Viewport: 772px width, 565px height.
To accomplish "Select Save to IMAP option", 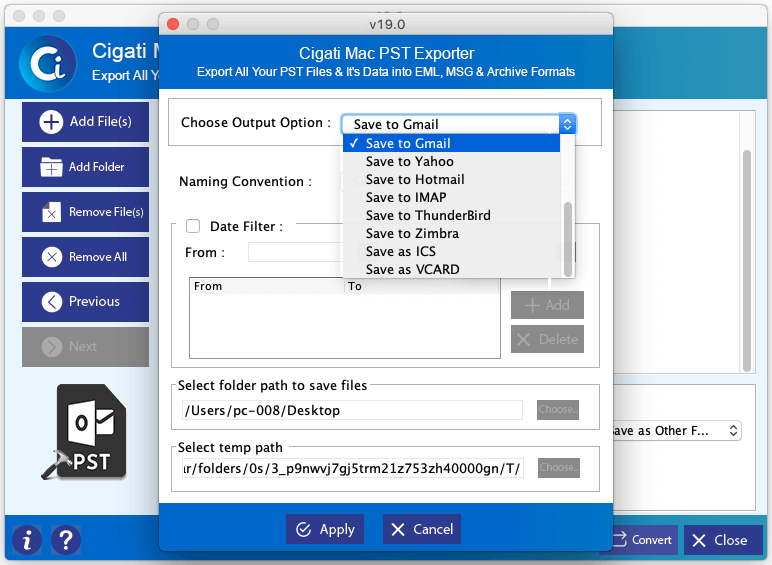I will tap(451, 197).
